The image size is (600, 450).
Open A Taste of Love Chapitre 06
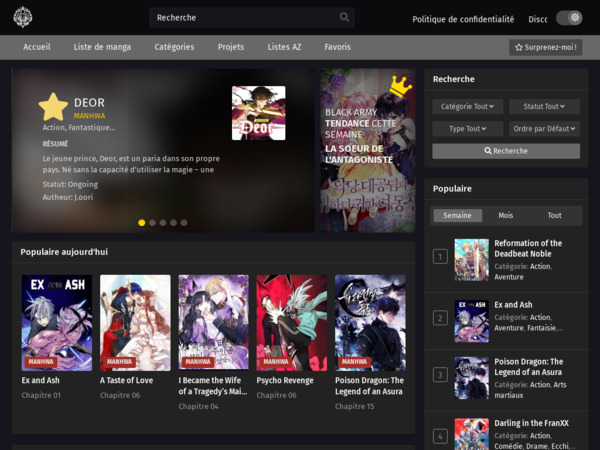(120, 395)
